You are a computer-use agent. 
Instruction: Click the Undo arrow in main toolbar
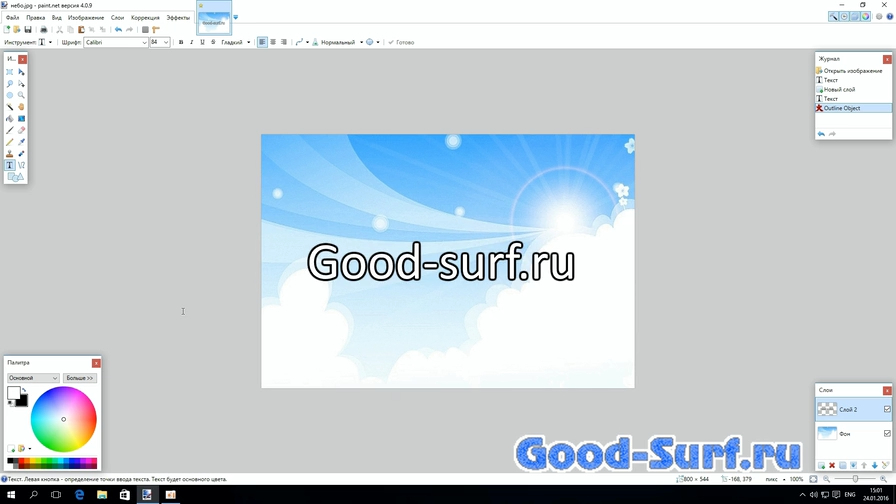118,29
